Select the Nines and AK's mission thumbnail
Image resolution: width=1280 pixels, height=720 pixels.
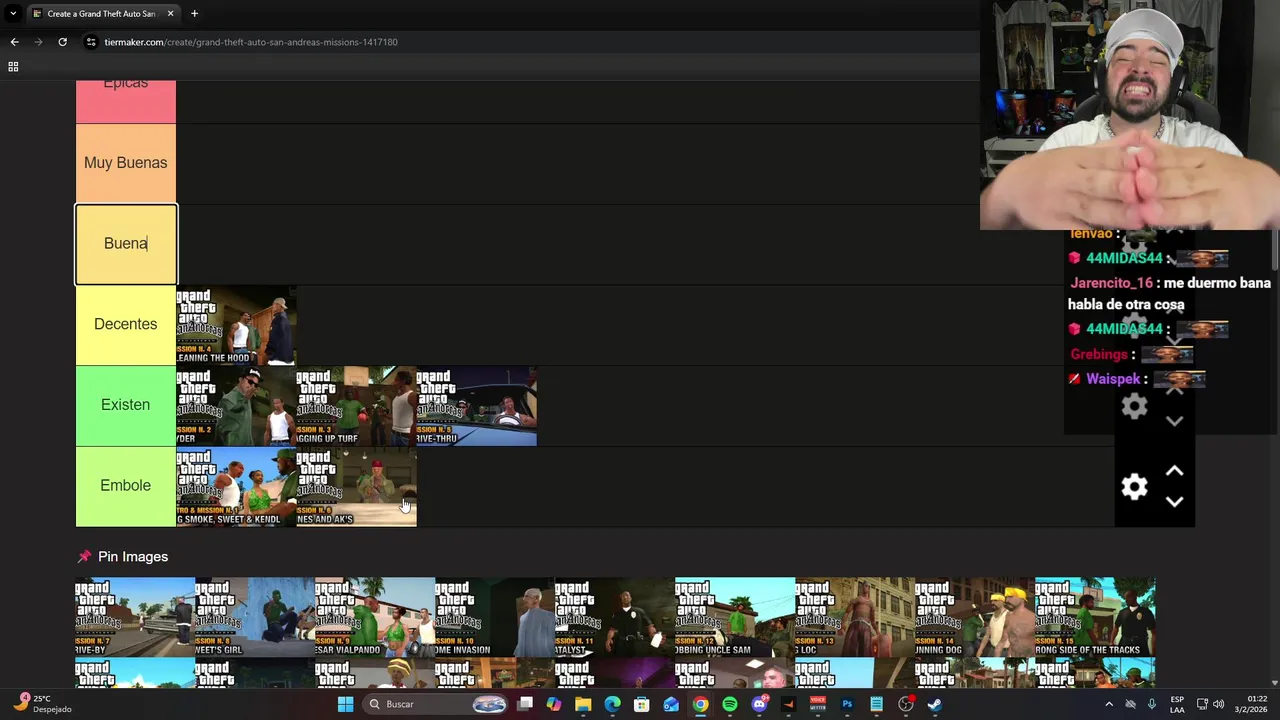(x=356, y=486)
